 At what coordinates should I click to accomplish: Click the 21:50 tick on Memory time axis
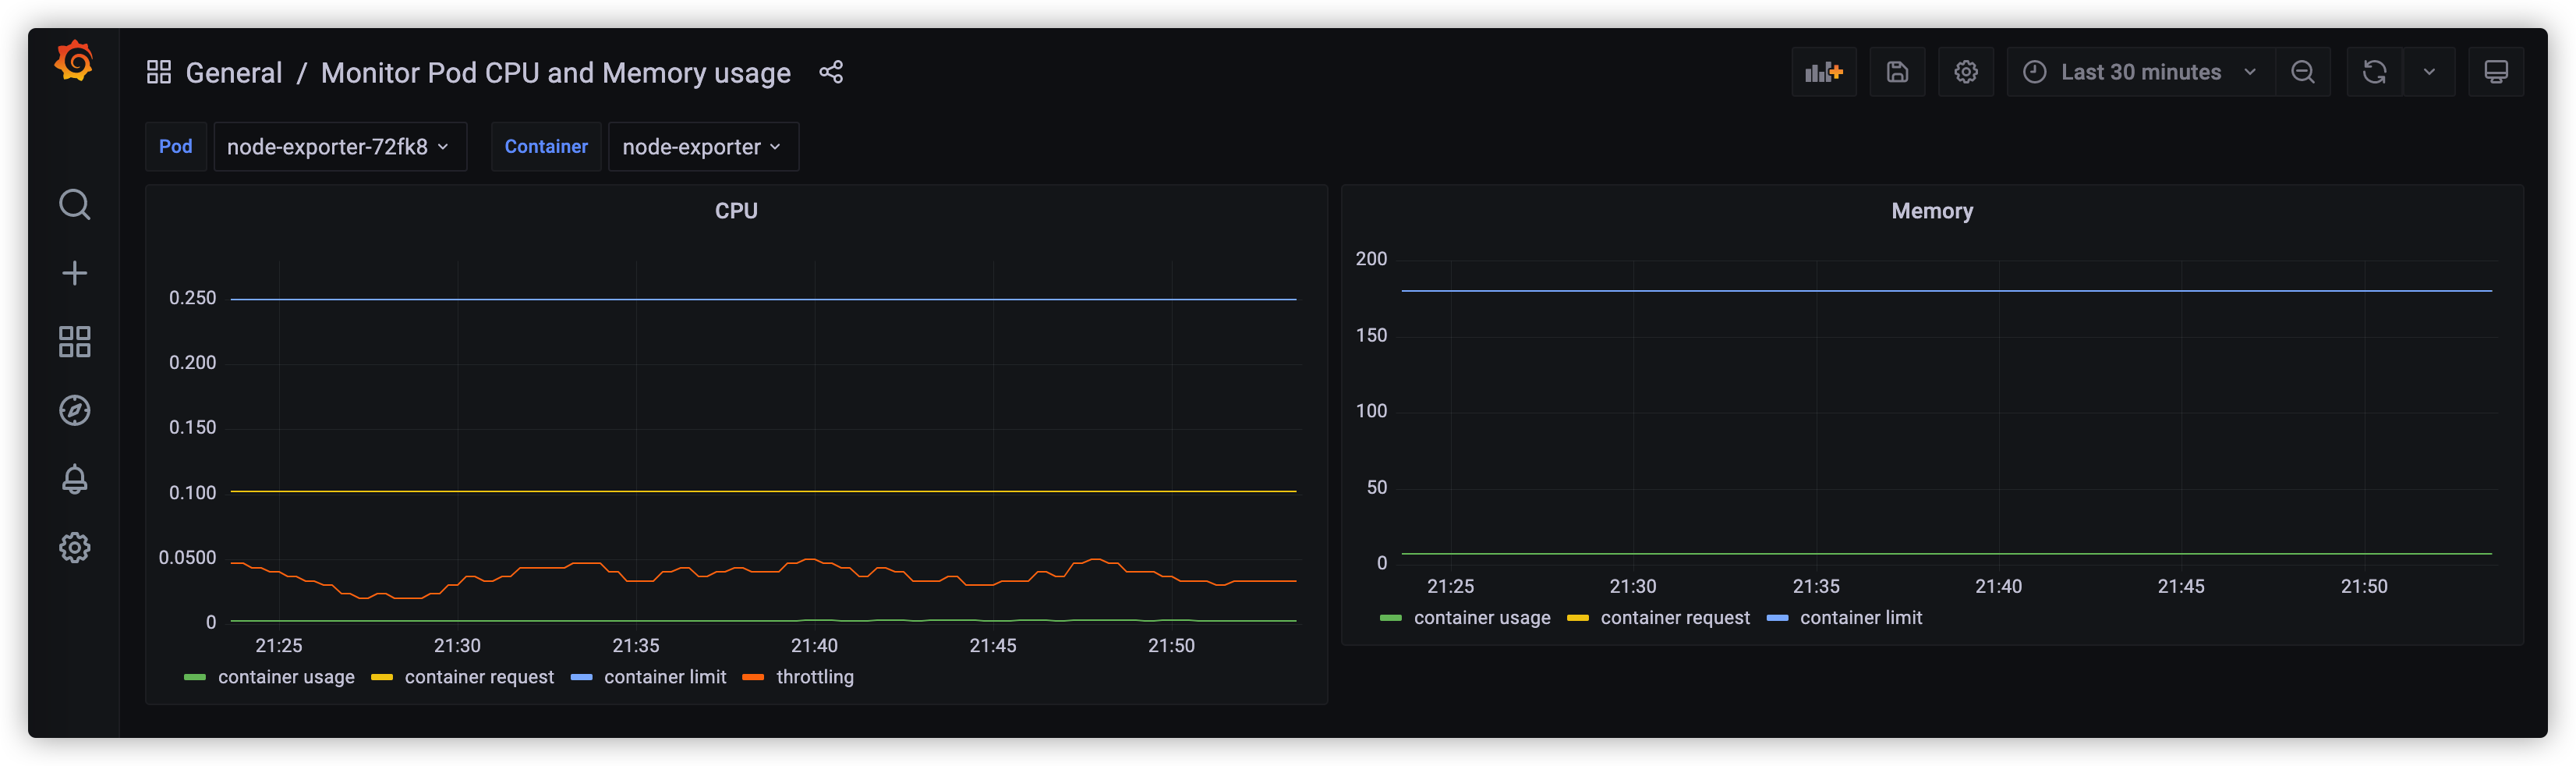(2364, 587)
